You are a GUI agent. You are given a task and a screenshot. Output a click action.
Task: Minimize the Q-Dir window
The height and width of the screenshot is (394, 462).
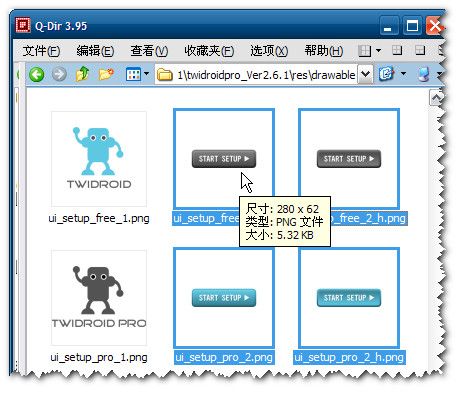tap(389, 26)
